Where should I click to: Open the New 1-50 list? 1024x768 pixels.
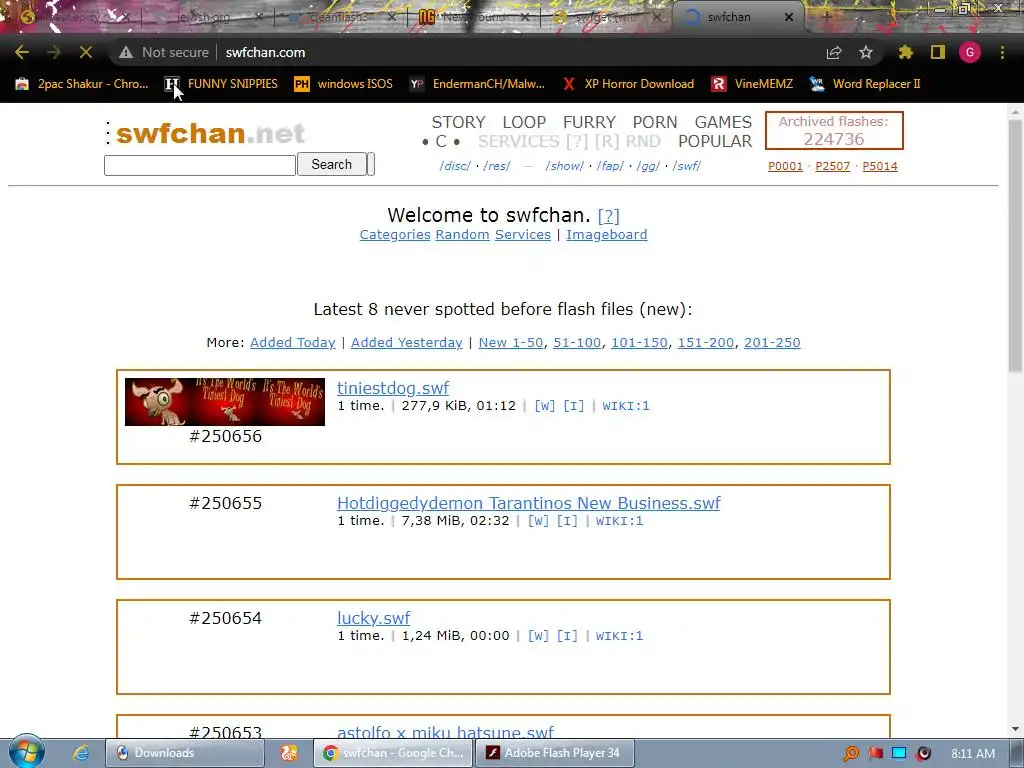point(511,342)
